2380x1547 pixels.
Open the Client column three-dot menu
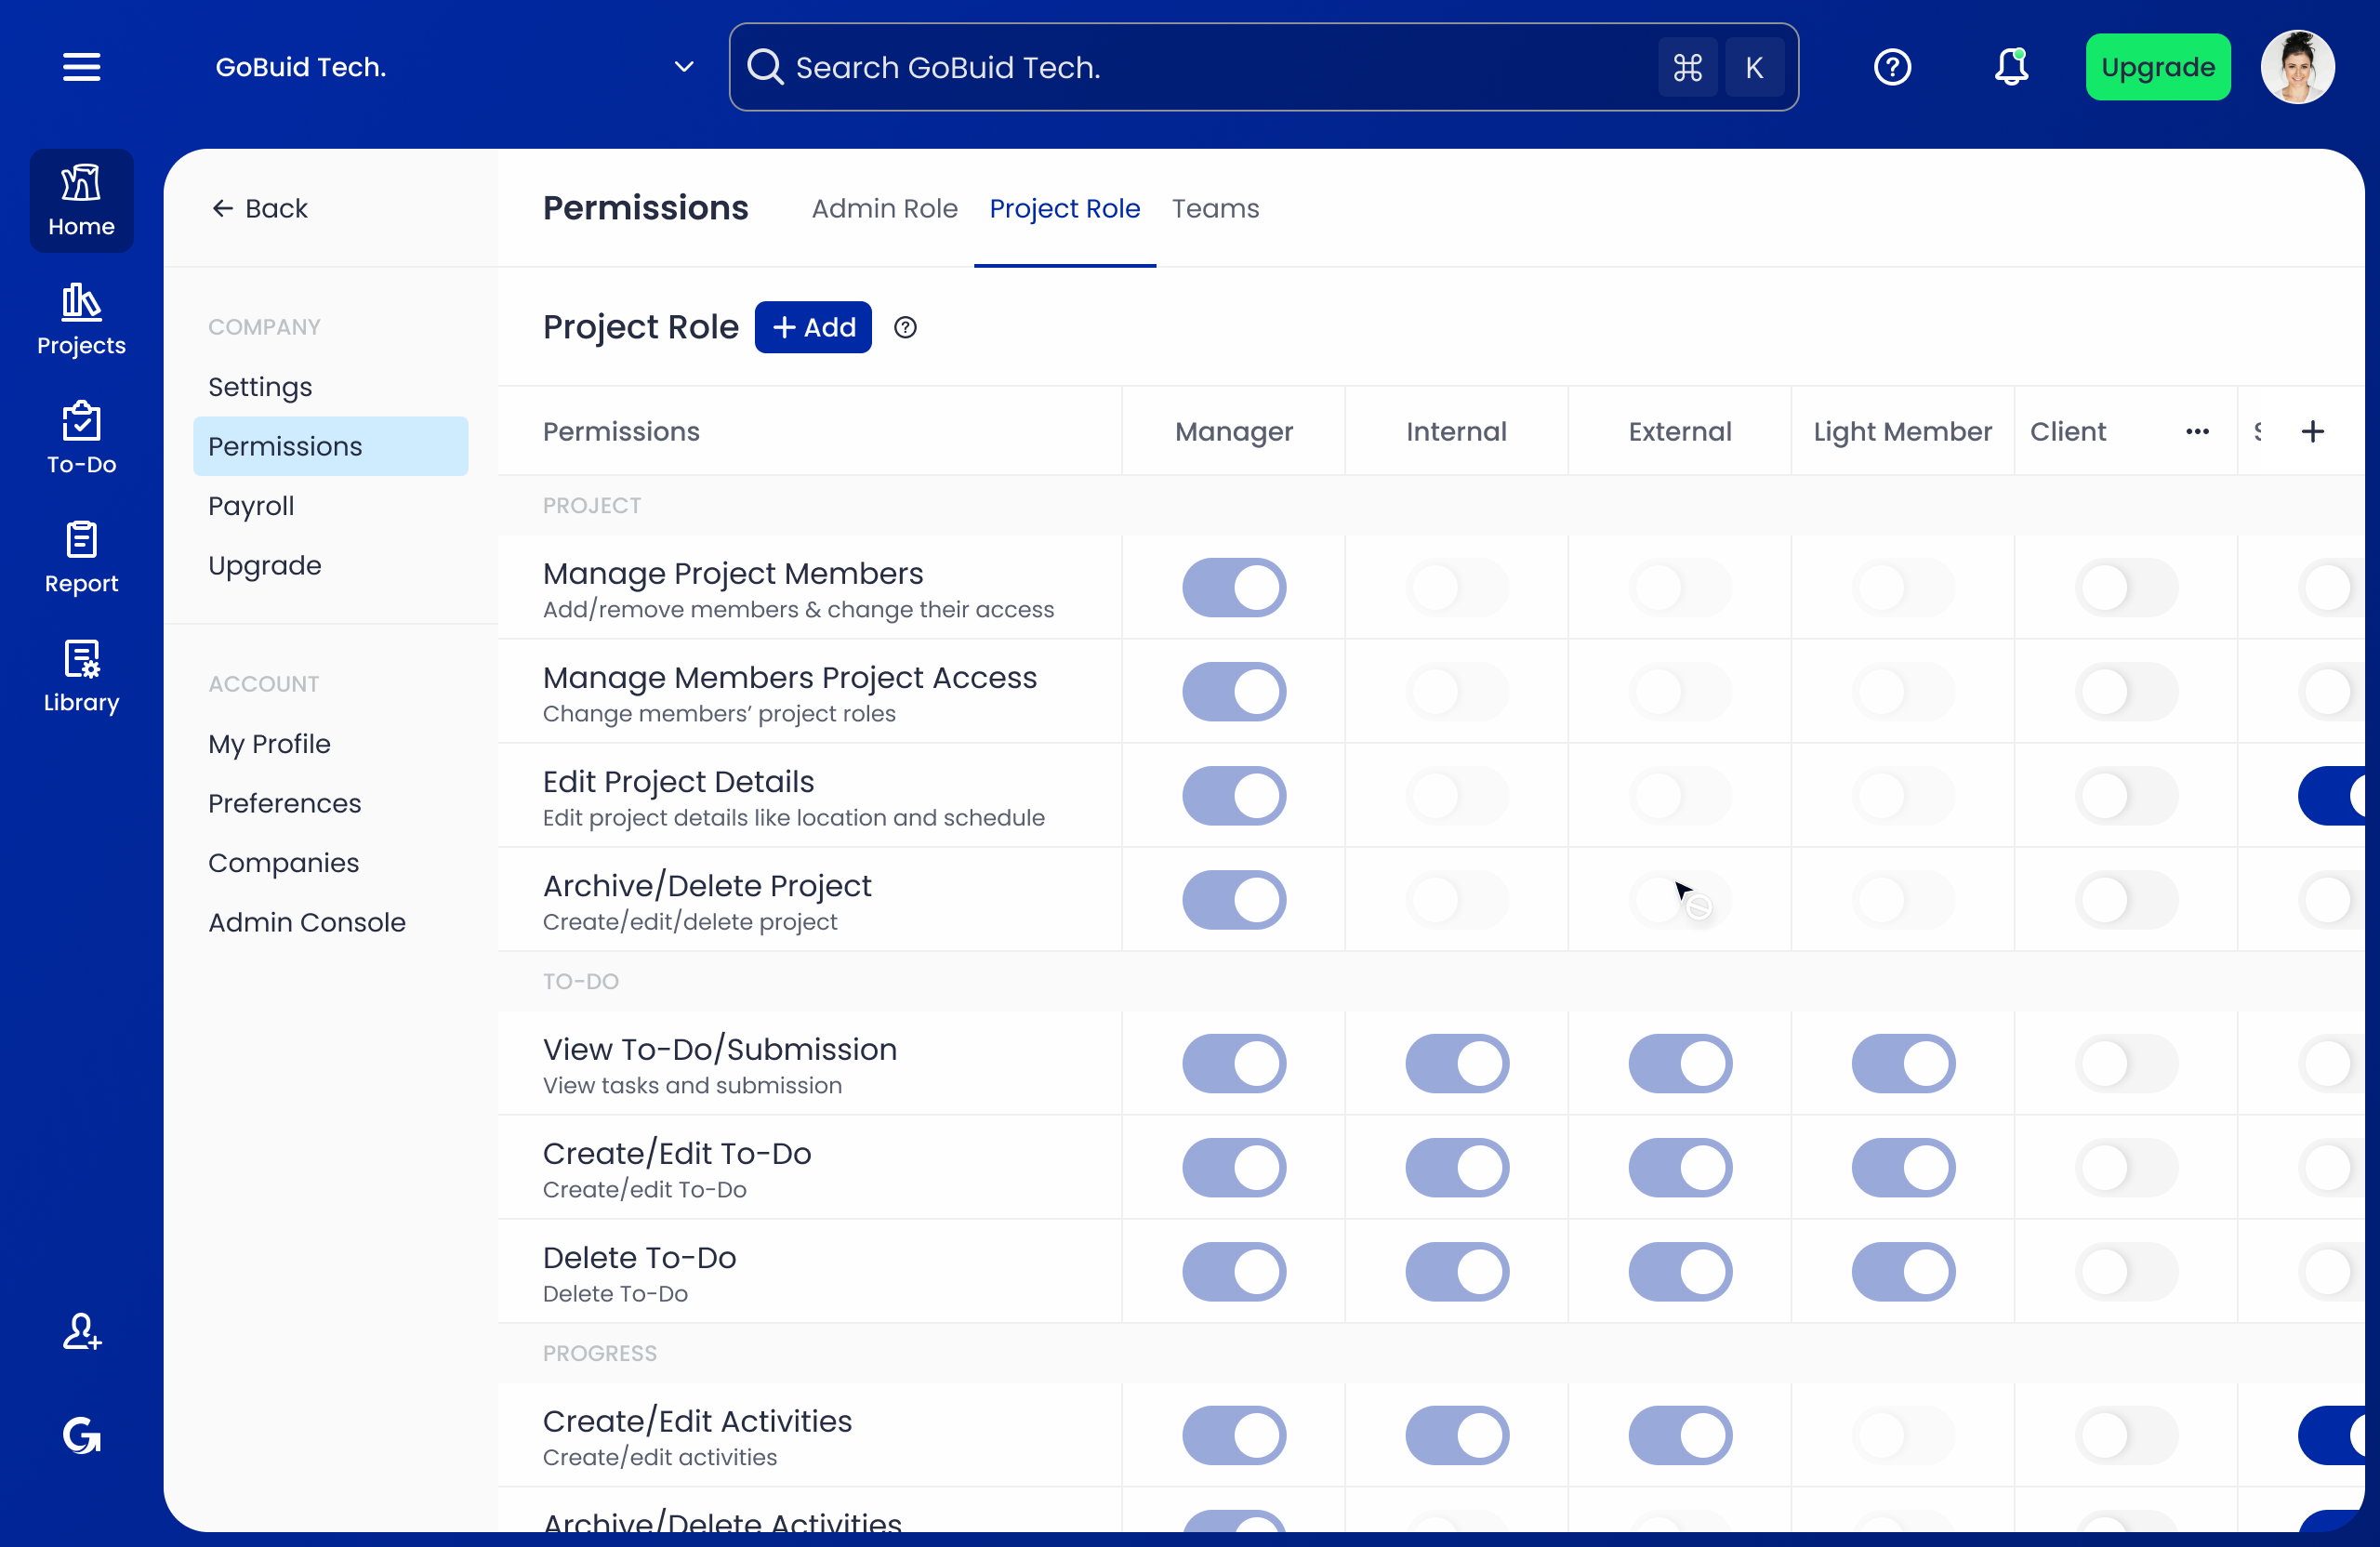click(x=2197, y=432)
